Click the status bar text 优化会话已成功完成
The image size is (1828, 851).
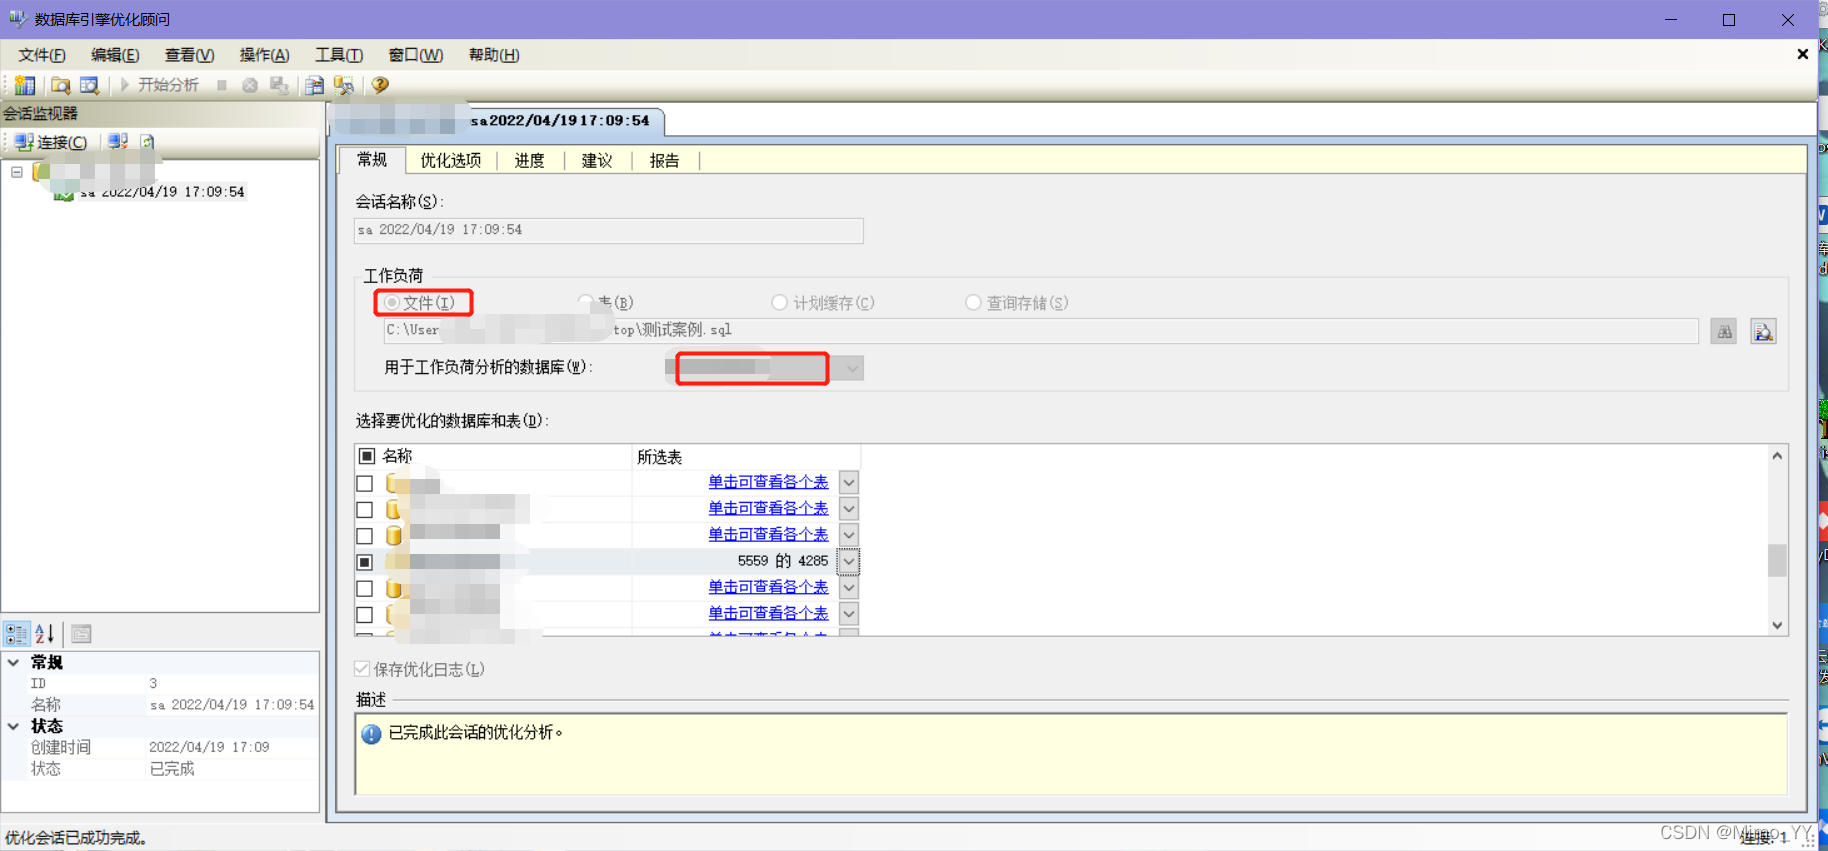[76, 838]
